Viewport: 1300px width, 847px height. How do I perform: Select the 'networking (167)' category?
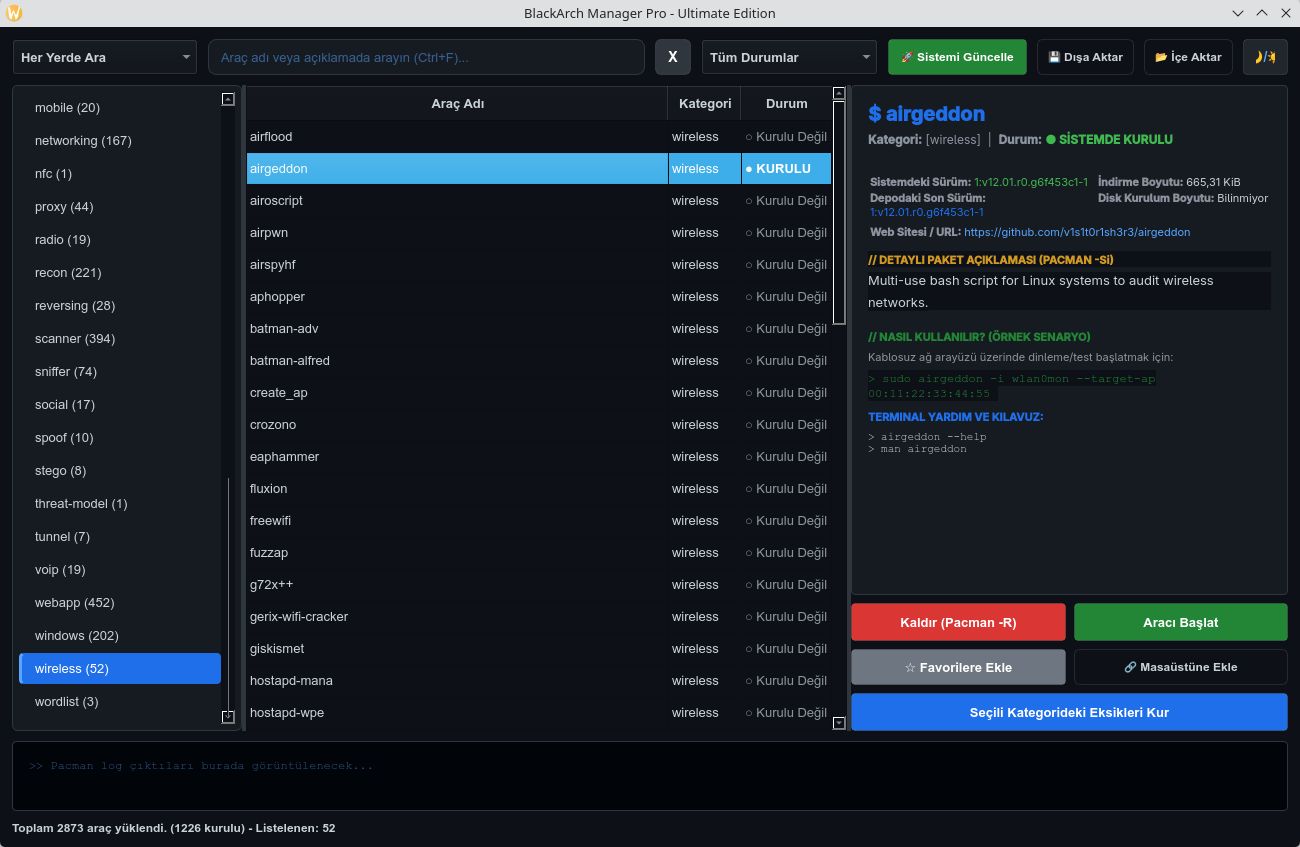click(120, 141)
